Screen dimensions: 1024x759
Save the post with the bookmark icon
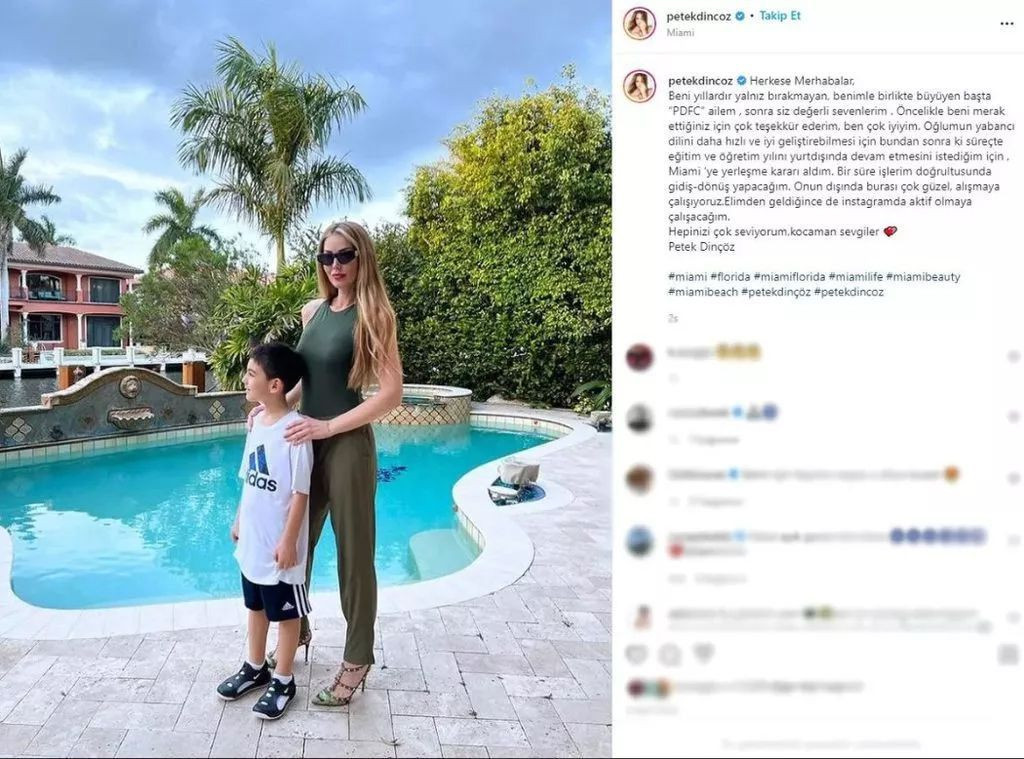coord(1009,654)
